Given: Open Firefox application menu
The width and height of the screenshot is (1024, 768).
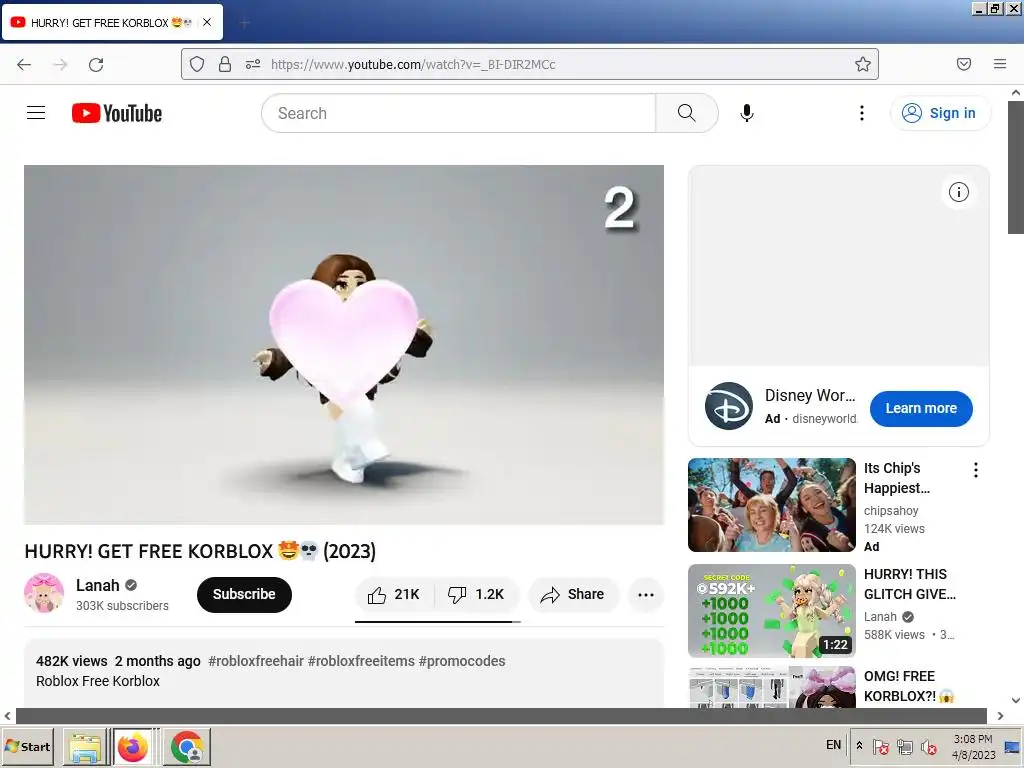Looking at the screenshot, I should pyautogui.click(x=999, y=64).
